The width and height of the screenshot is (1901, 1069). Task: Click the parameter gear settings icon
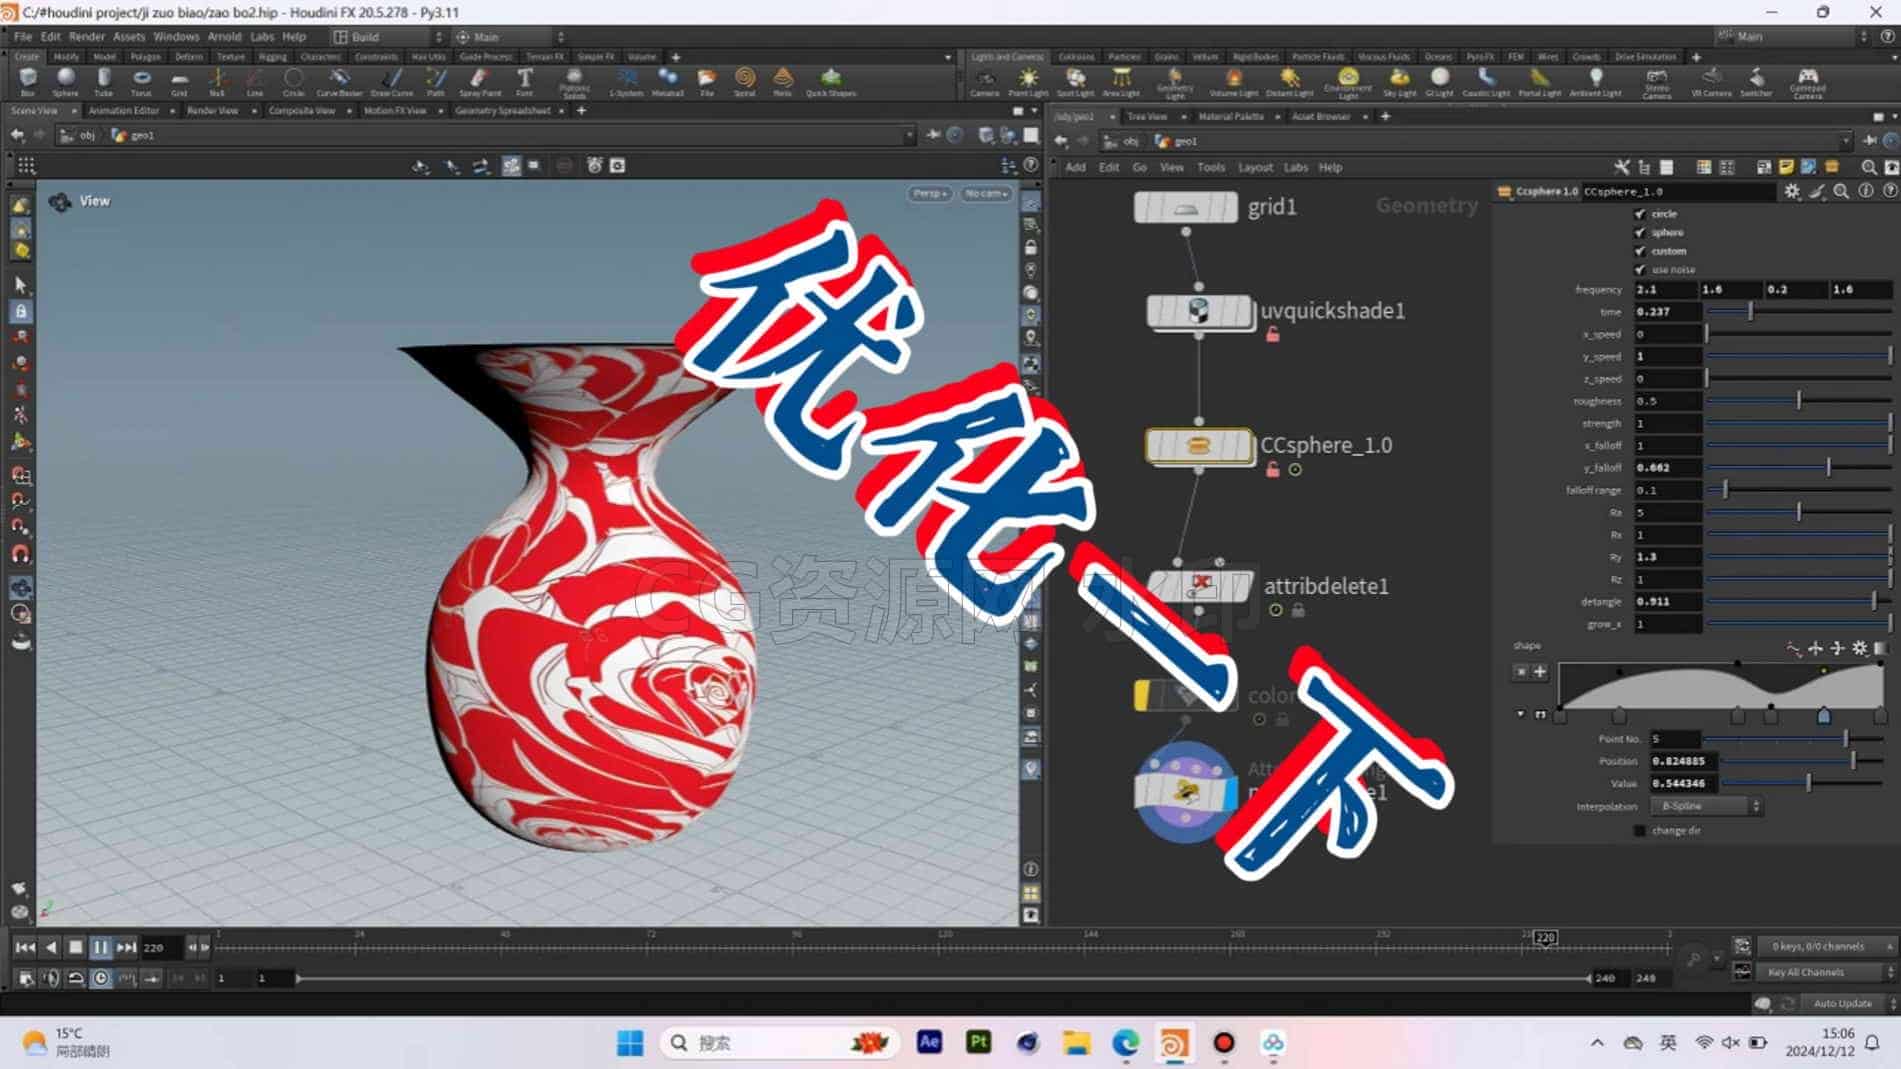[x=1792, y=191]
